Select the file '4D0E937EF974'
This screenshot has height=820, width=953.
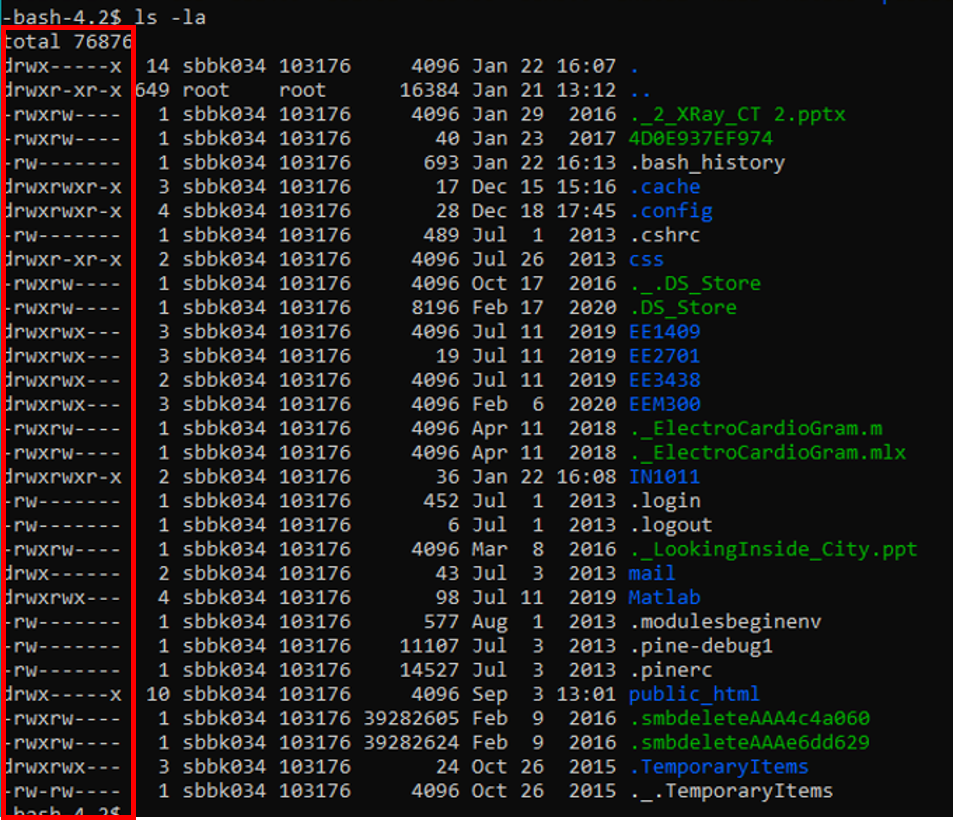700,139
